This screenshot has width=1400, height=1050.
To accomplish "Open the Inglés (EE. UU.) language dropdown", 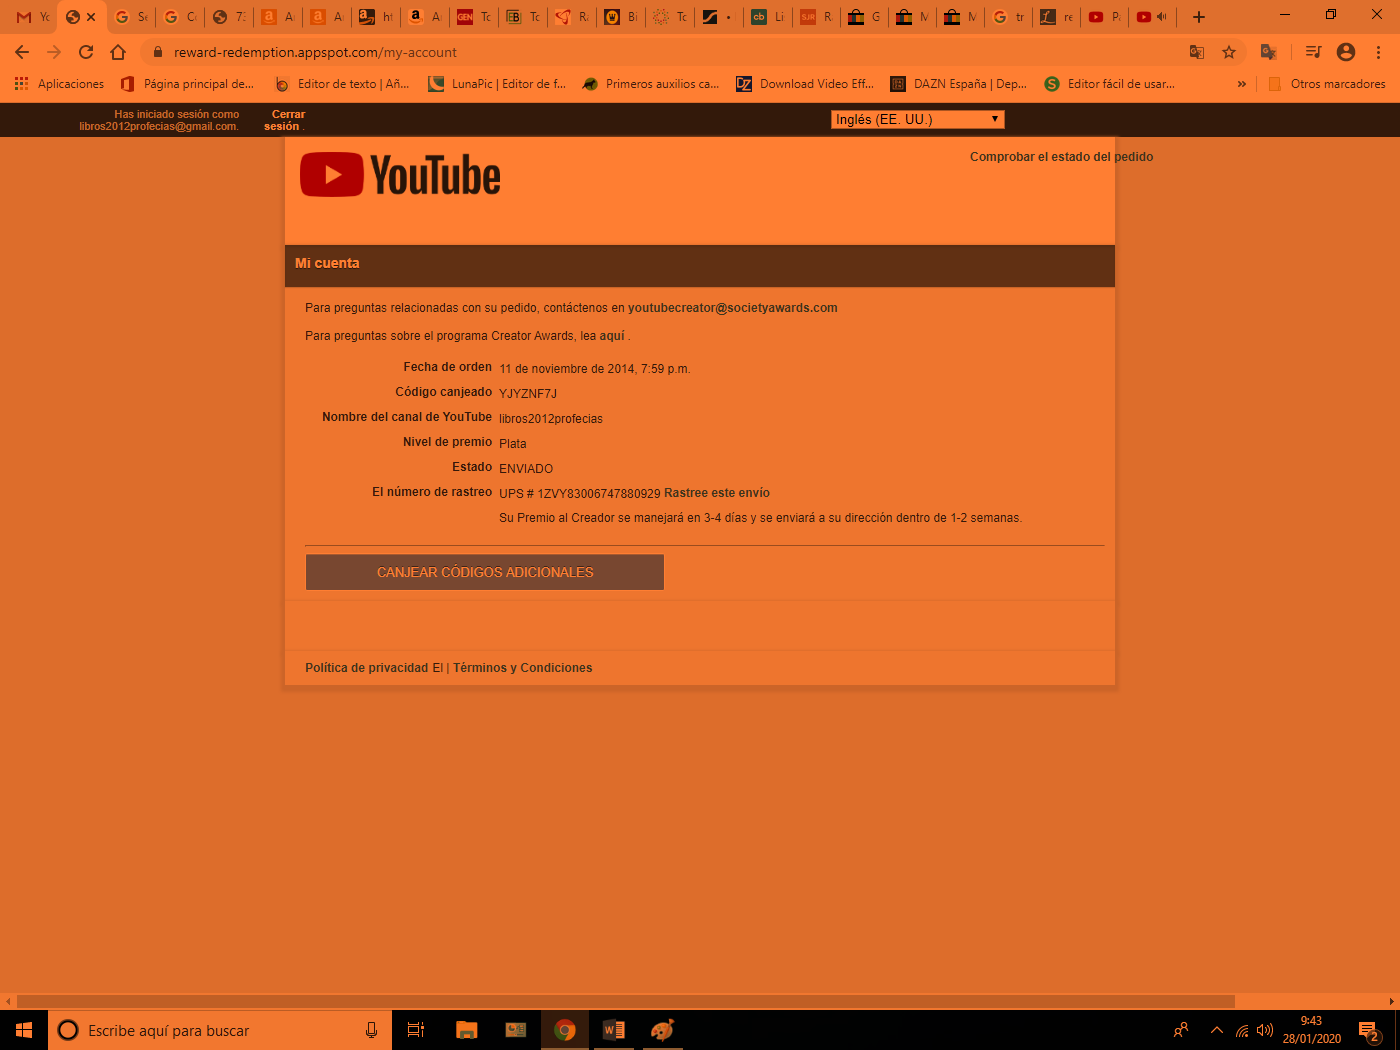I will coord(917,119).
